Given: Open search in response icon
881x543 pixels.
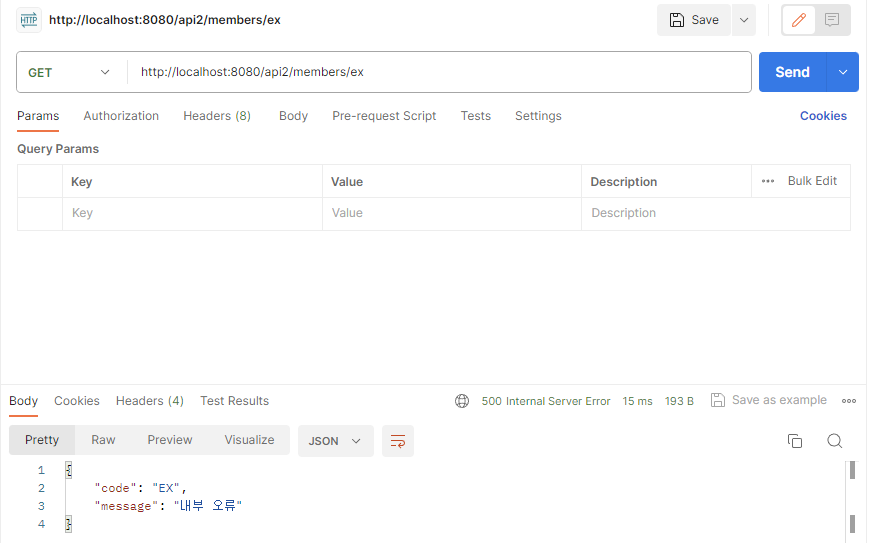Looking at the screenshot, I should coord(834,441).
